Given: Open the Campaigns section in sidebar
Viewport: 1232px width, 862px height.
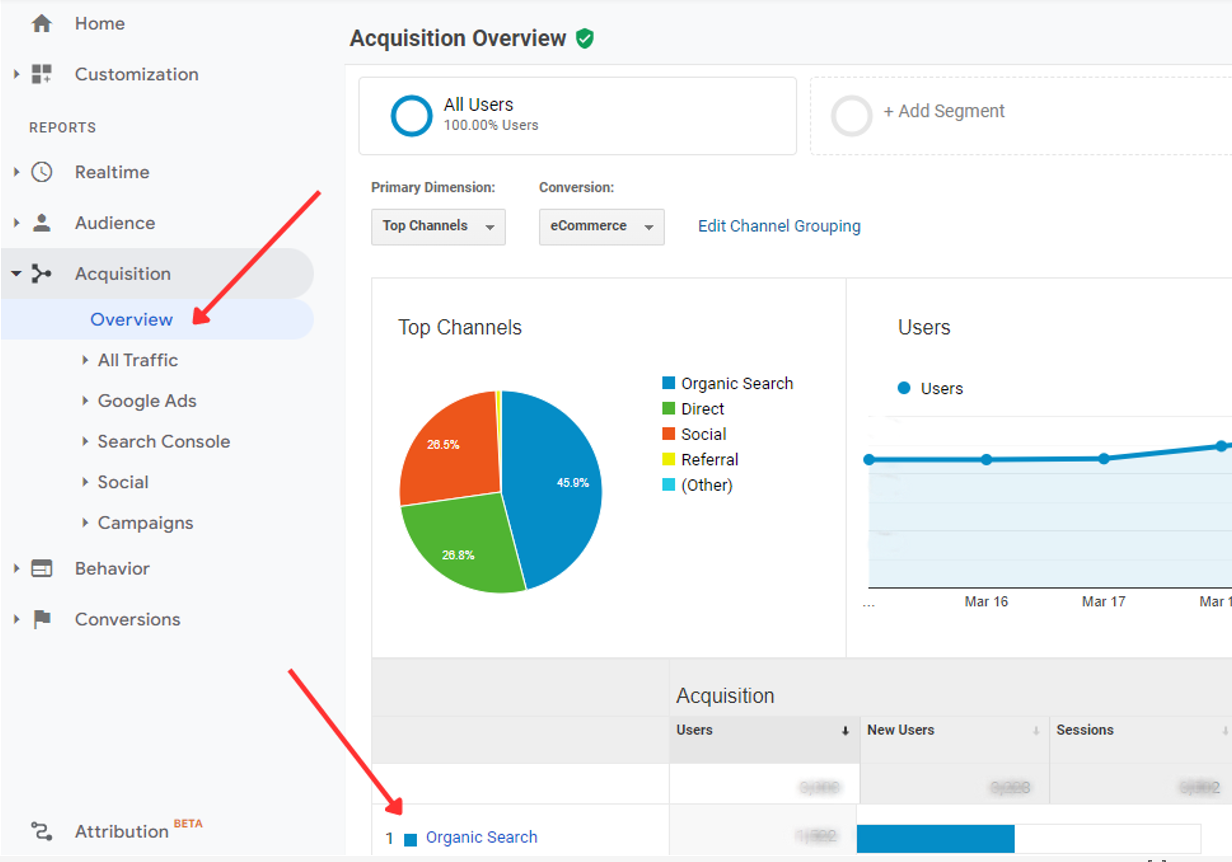Looking at the screenshot, I should pos(145,523).
